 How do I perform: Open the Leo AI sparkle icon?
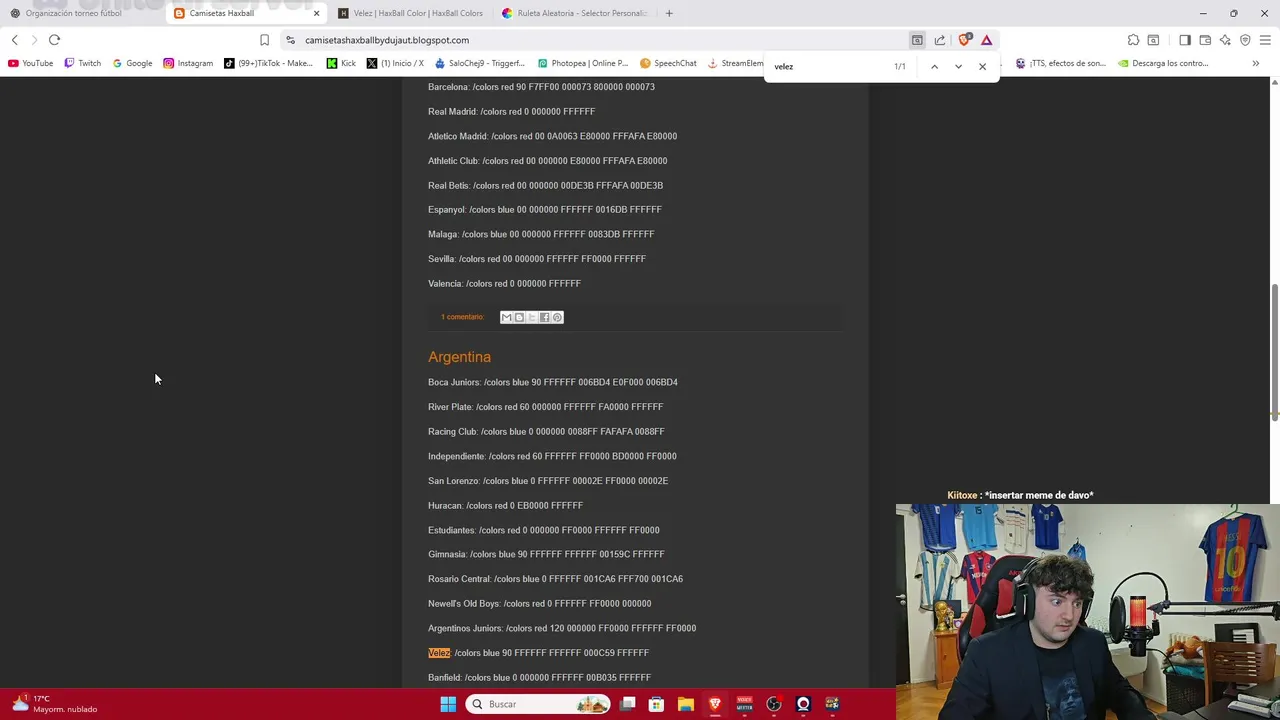click(1225, 40)
